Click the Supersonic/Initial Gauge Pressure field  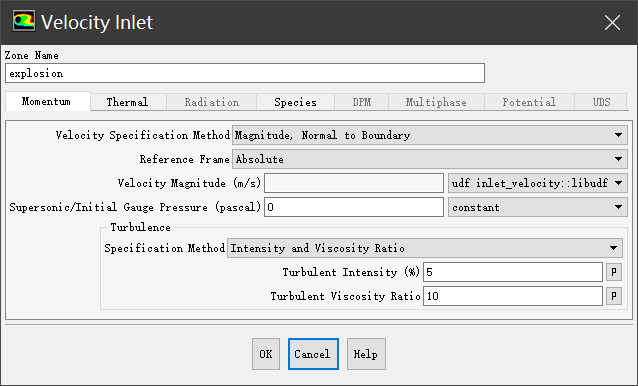tap(354, 207)
